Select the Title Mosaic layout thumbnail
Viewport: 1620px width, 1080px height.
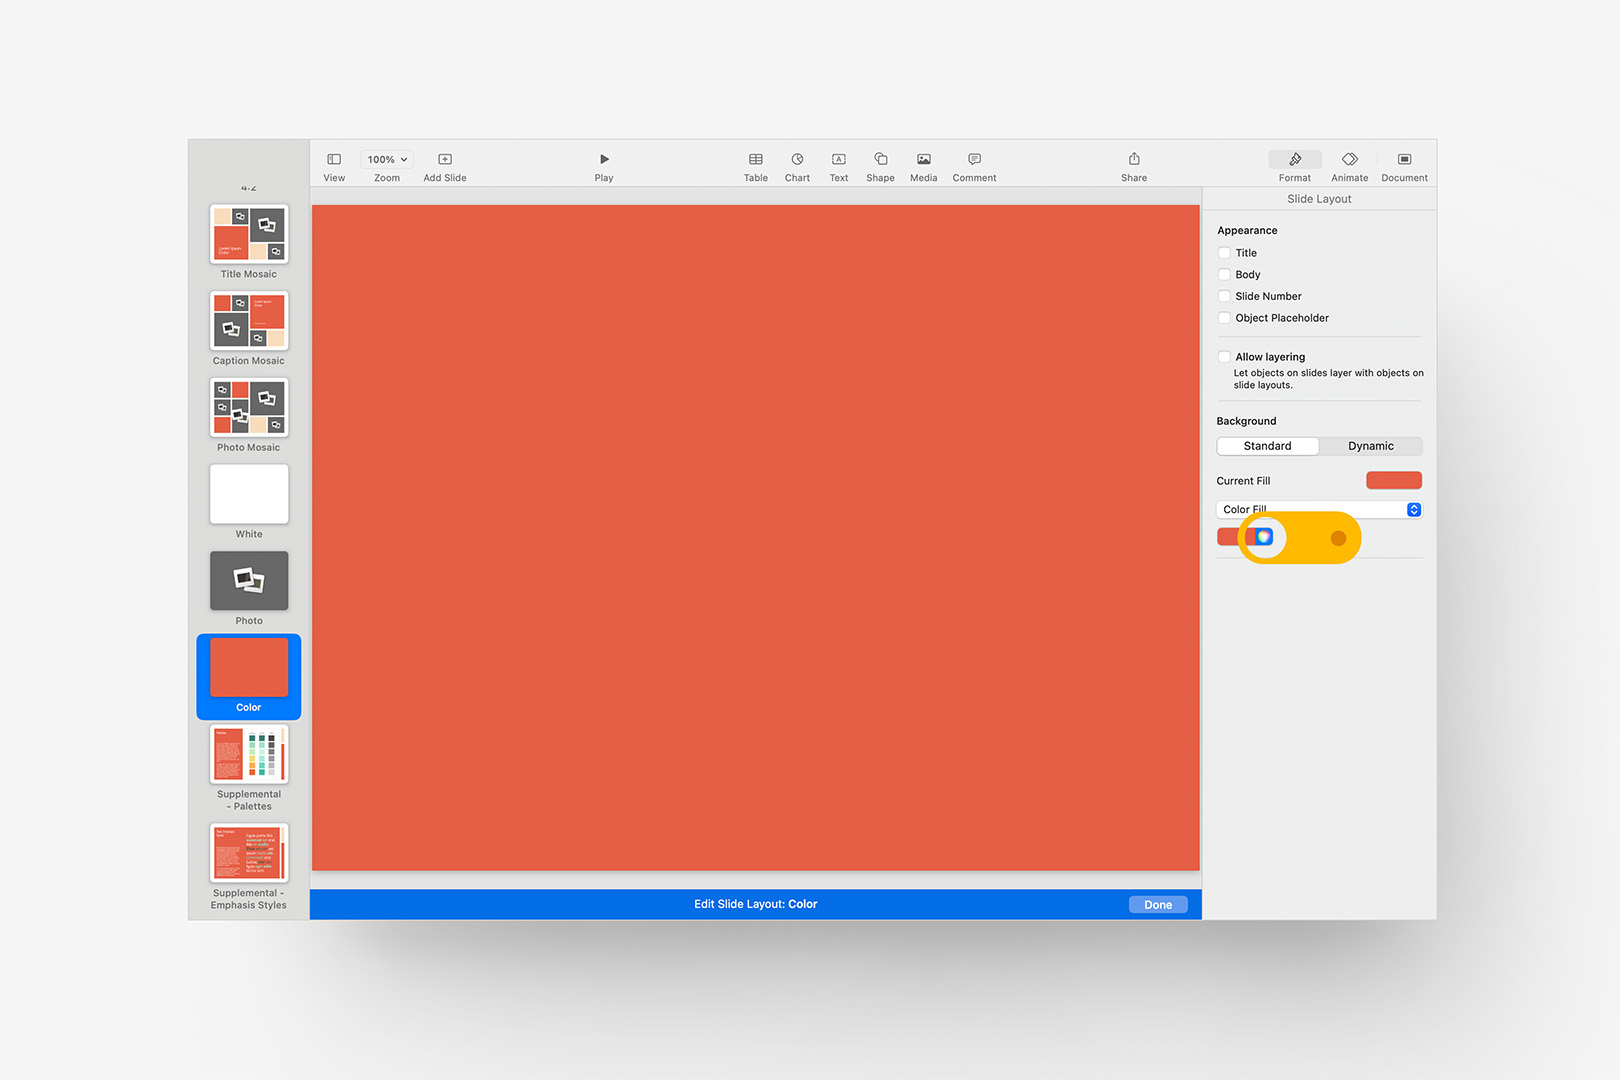[x=249, y=234]
